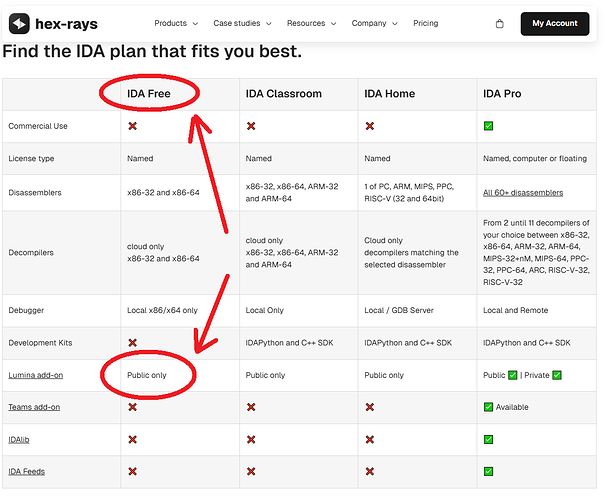Click the Development Kits row label

click(x=40, y=343)
